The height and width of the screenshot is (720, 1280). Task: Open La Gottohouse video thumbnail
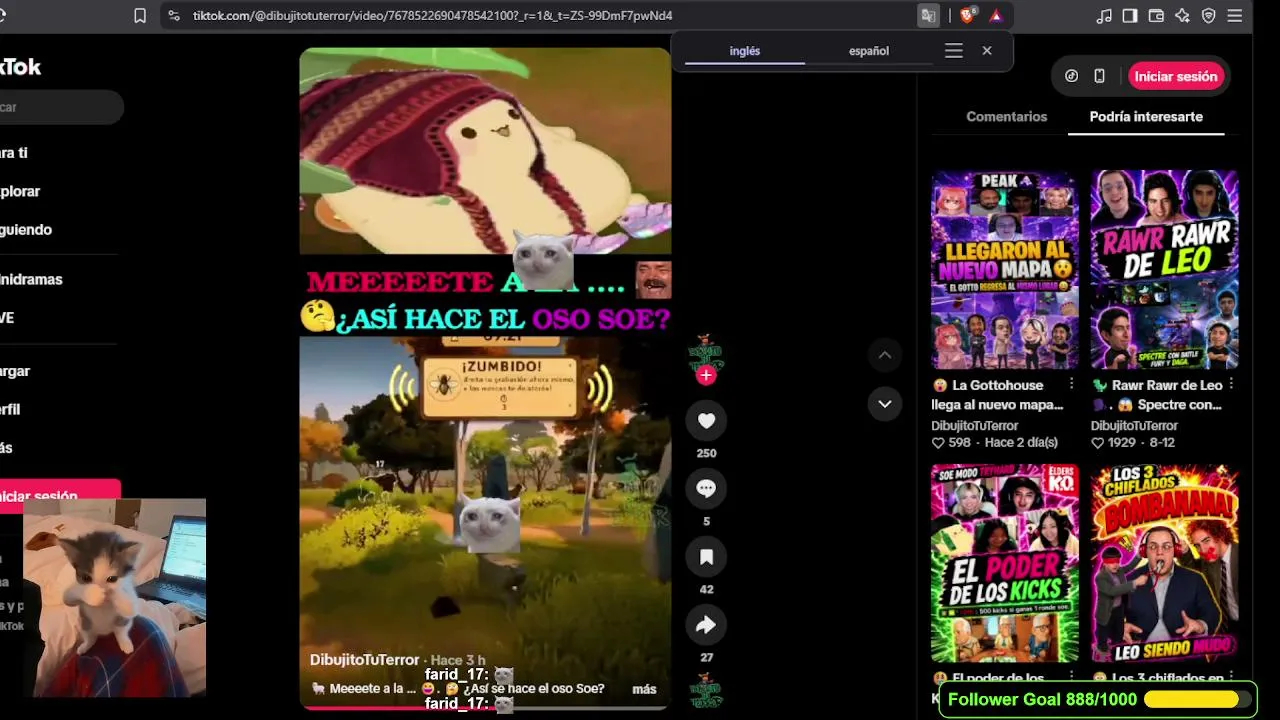pyautogui.click(x=1005, y=270)
